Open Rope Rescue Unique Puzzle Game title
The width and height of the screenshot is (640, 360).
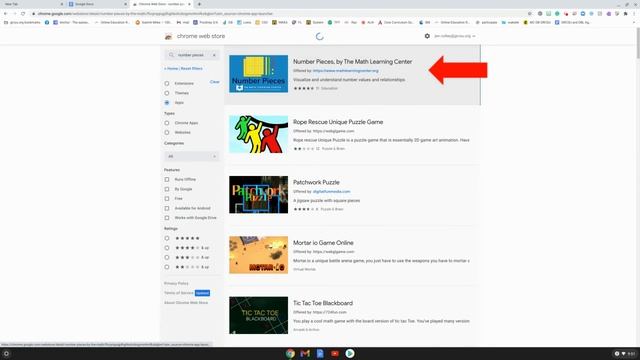click(x=338, y=122)
